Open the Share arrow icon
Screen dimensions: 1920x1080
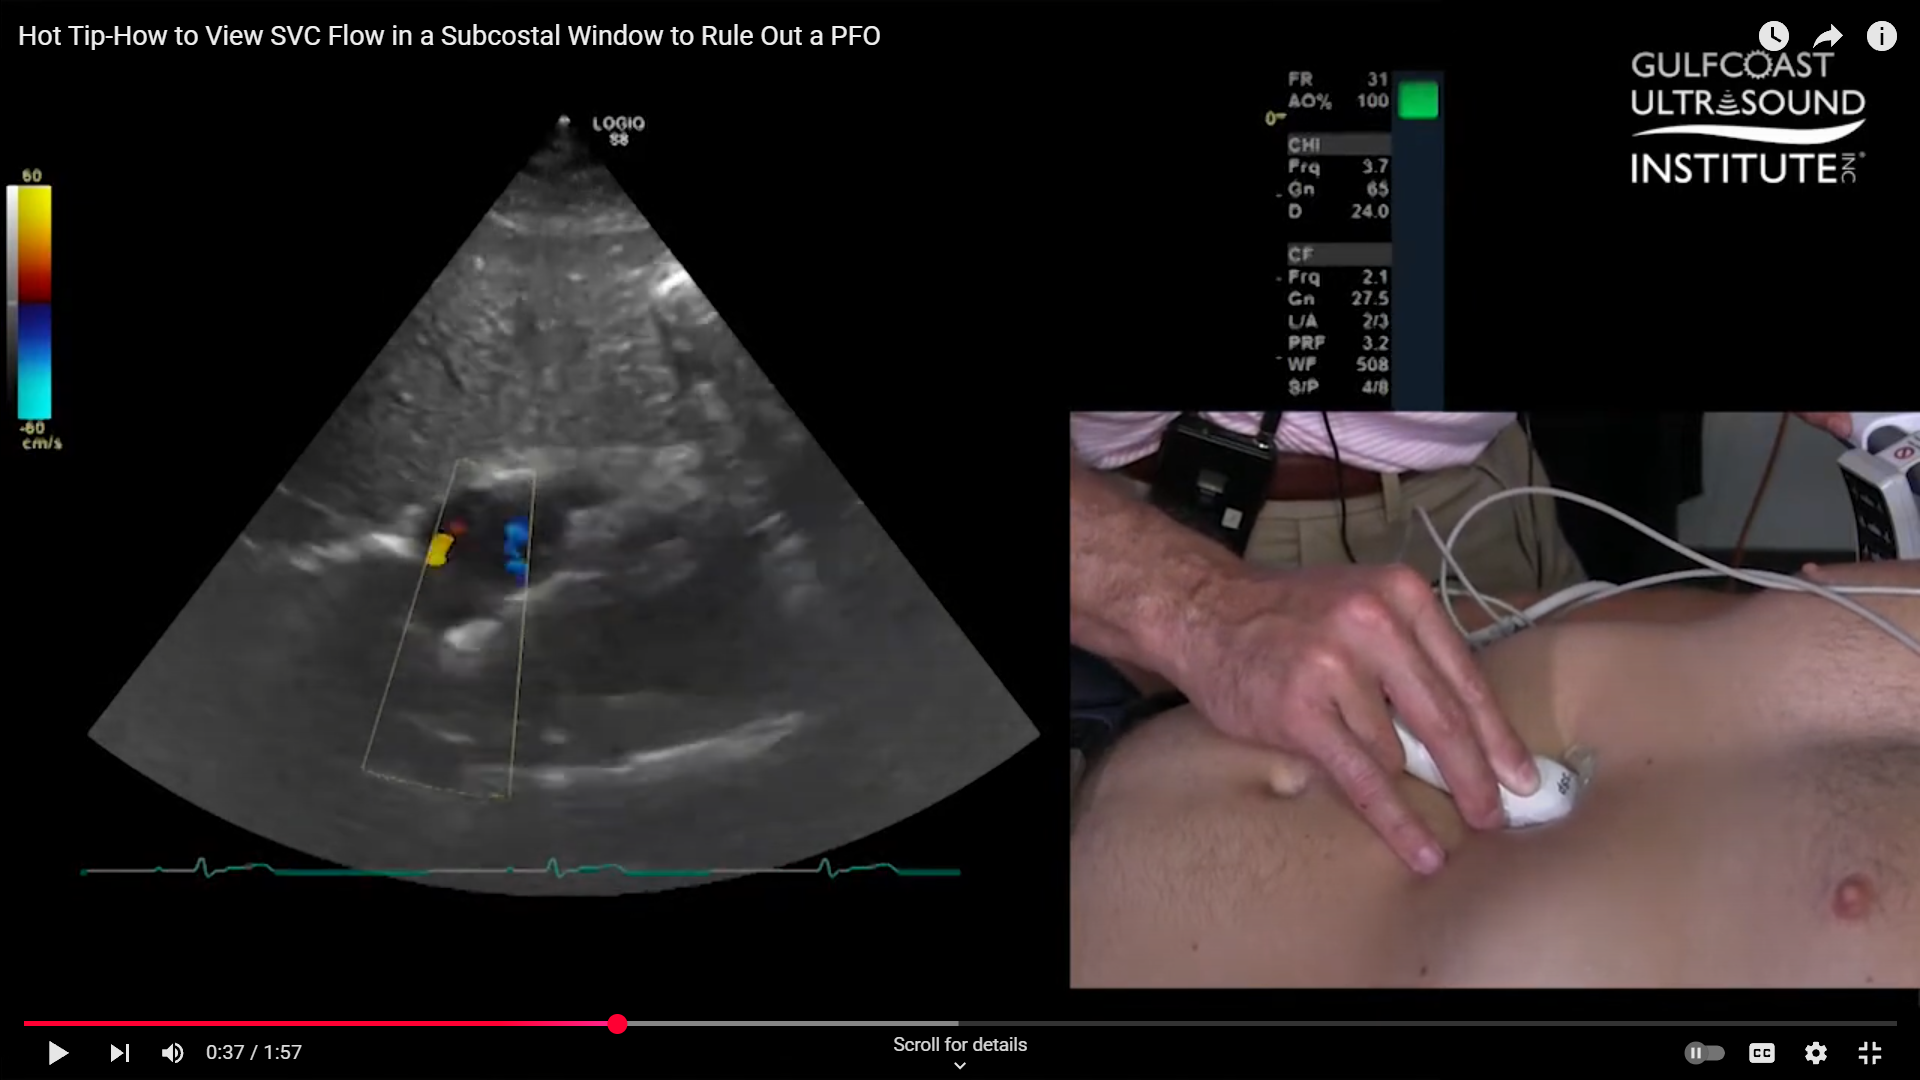(1827, 37)
